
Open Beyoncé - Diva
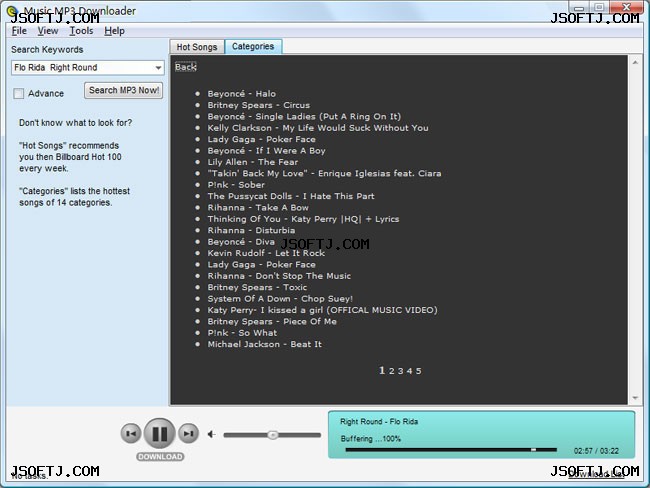point(241,242)
